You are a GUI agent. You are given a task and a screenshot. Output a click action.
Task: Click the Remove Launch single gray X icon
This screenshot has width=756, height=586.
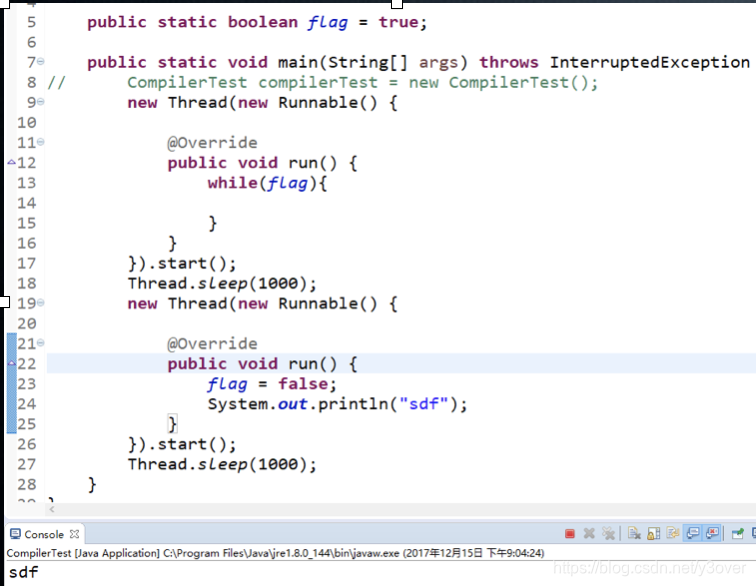(589, 533)
